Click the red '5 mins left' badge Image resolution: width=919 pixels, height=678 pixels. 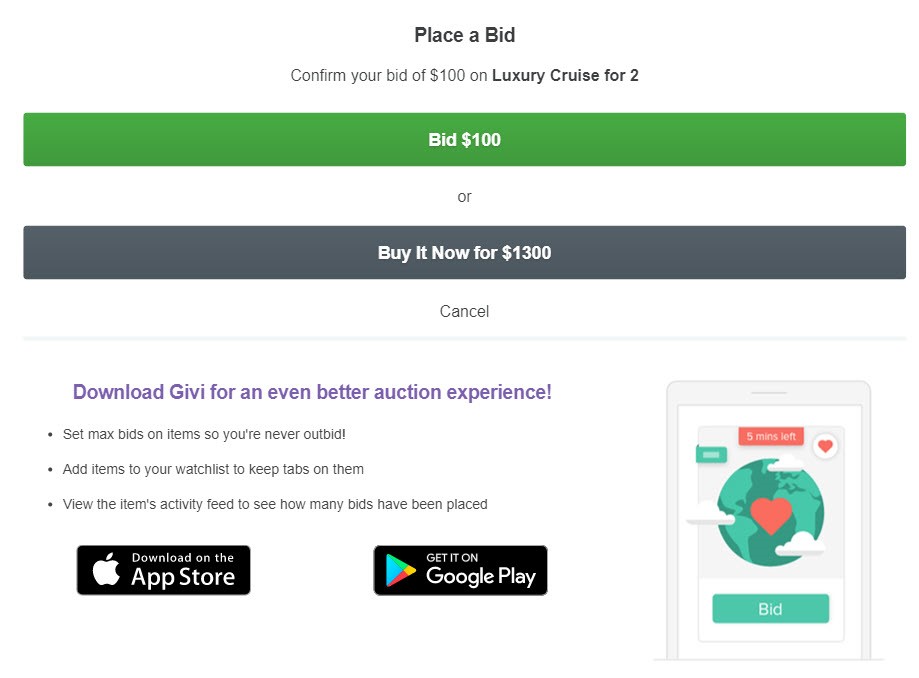[771, 436]
